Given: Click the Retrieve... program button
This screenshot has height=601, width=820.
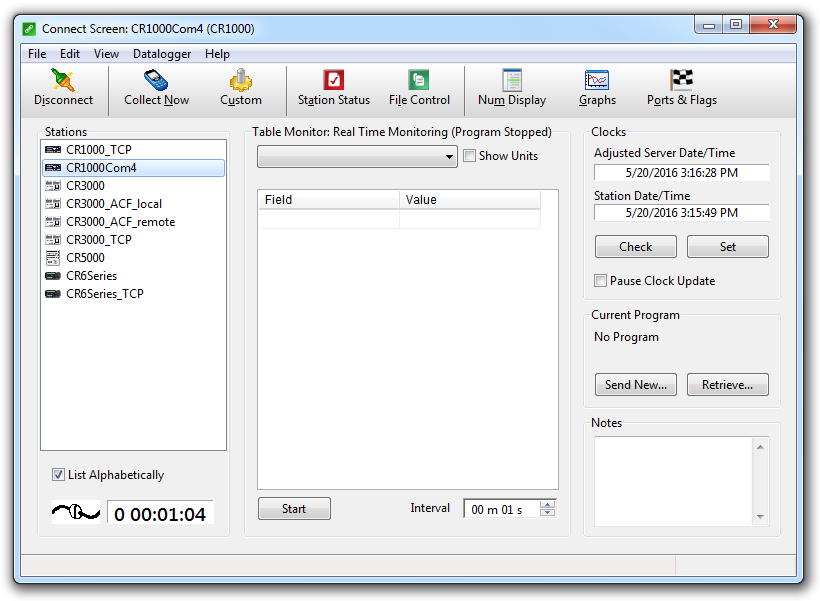Looking at the screenshot, I should [727, 385].
